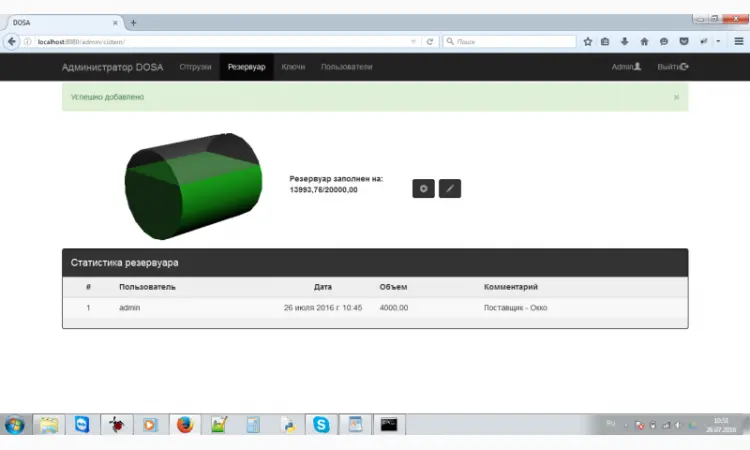Open the Admin user profile link
750x450 pixels.
tap(626, 67)
